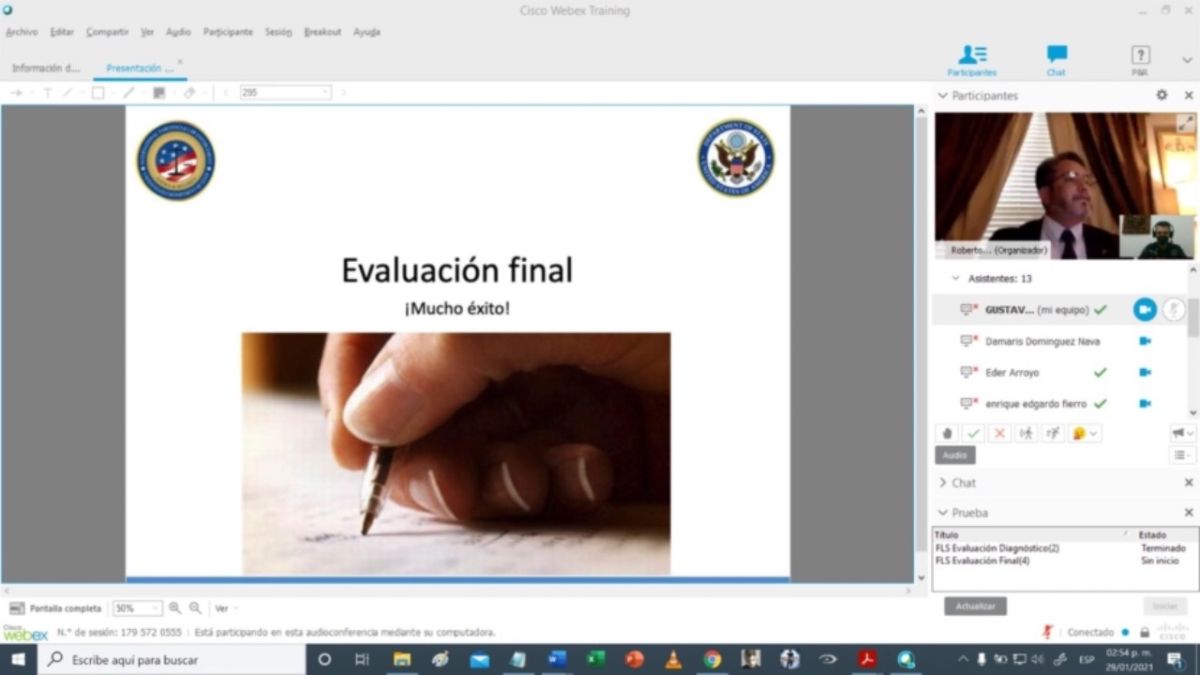The height and width of the screenshot is (675, 1200).
Task: Click the Actualizar button
Action: (x=975, y=606)
